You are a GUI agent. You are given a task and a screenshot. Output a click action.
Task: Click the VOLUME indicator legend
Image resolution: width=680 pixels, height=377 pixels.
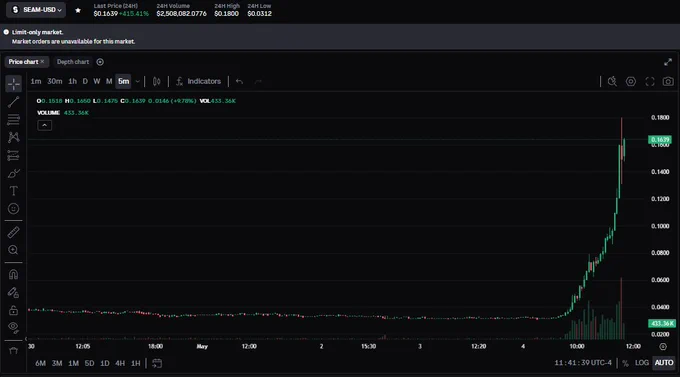tap(49, 113)
